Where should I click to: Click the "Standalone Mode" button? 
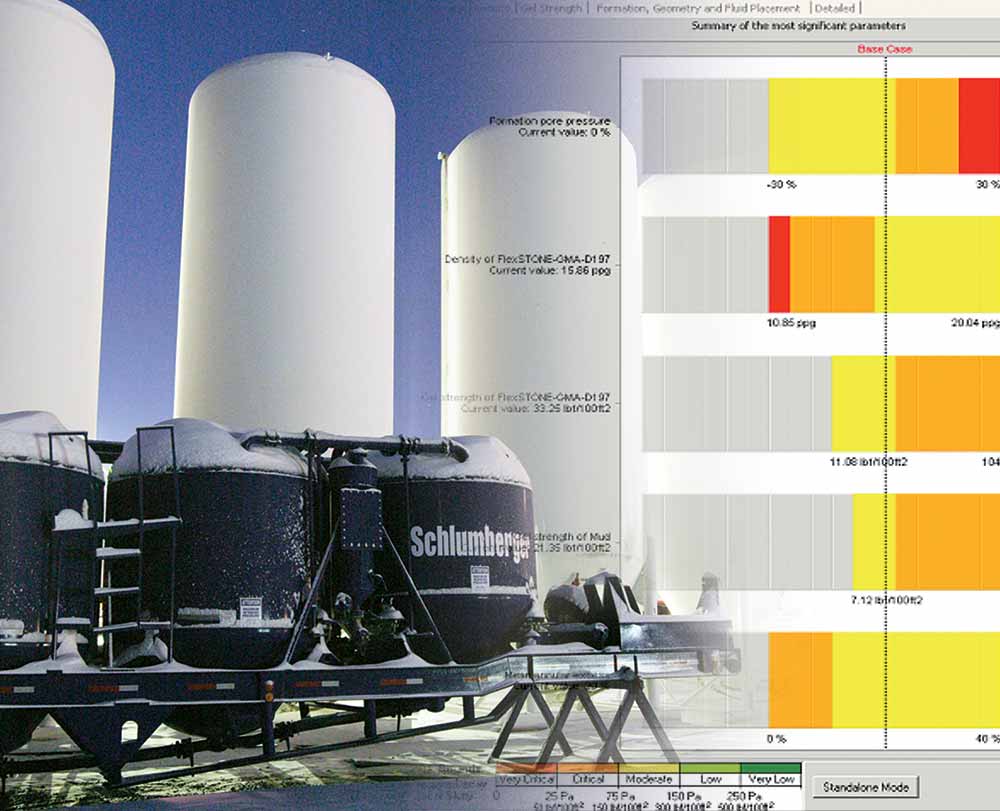point(868,786)
